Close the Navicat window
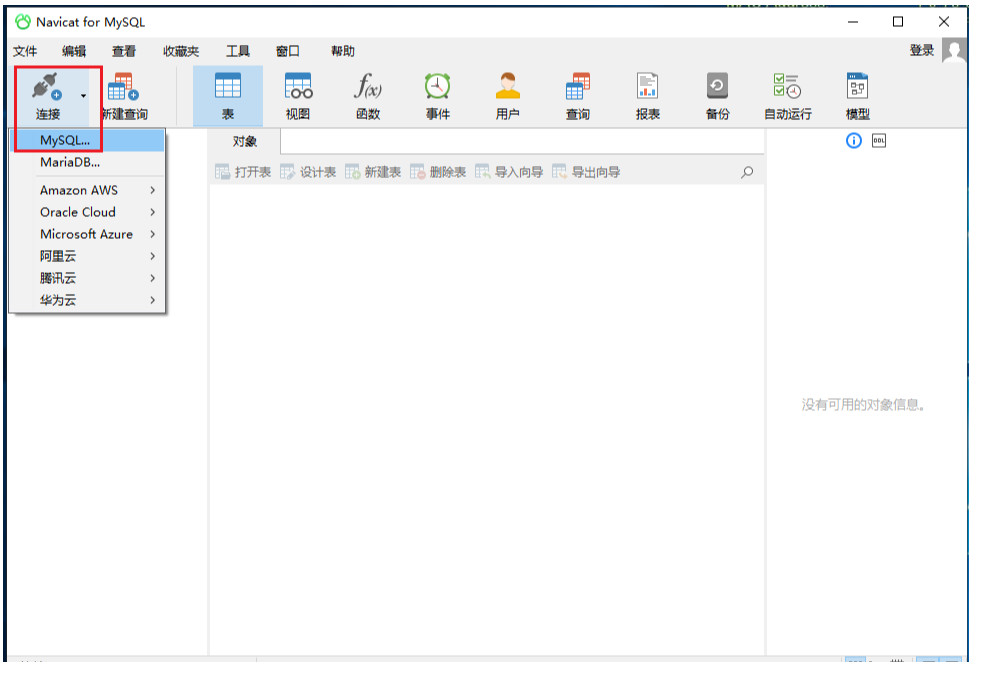The height and width of the screenshot is (700, 984). (944, 22)
